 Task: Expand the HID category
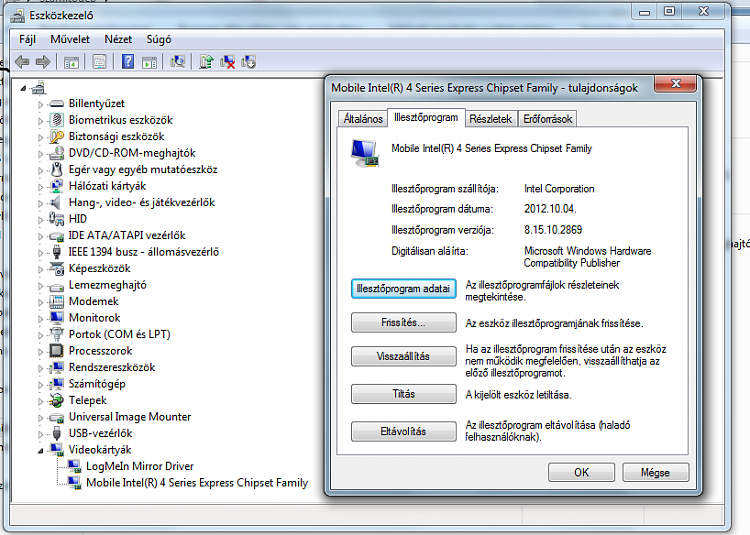pyautogui.click(x=41, y=219)
